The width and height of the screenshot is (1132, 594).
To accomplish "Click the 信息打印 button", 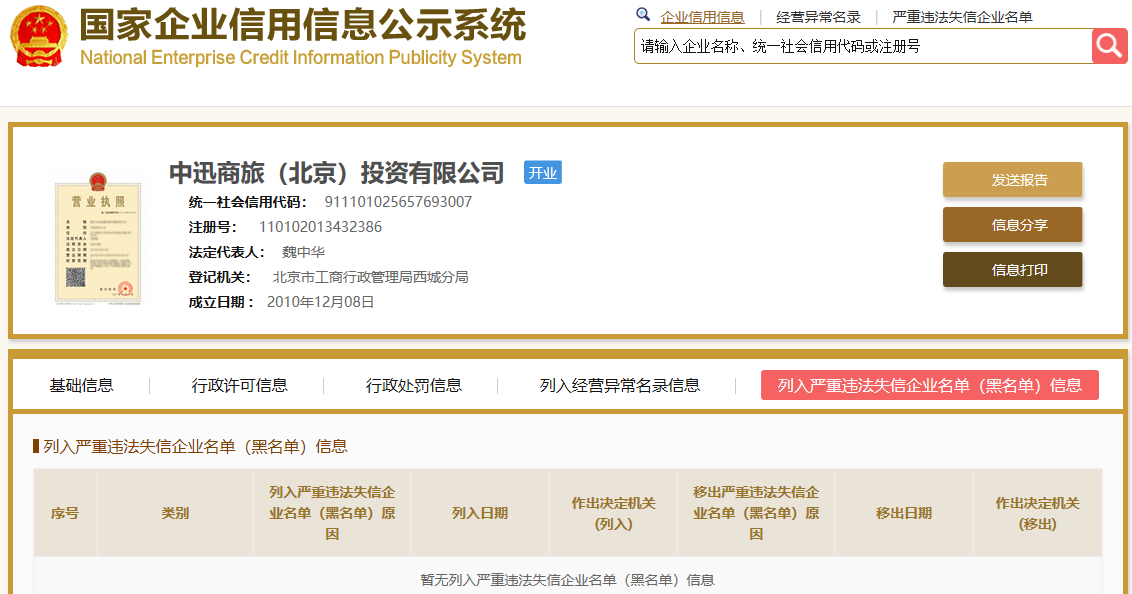I will point(1012,269).
